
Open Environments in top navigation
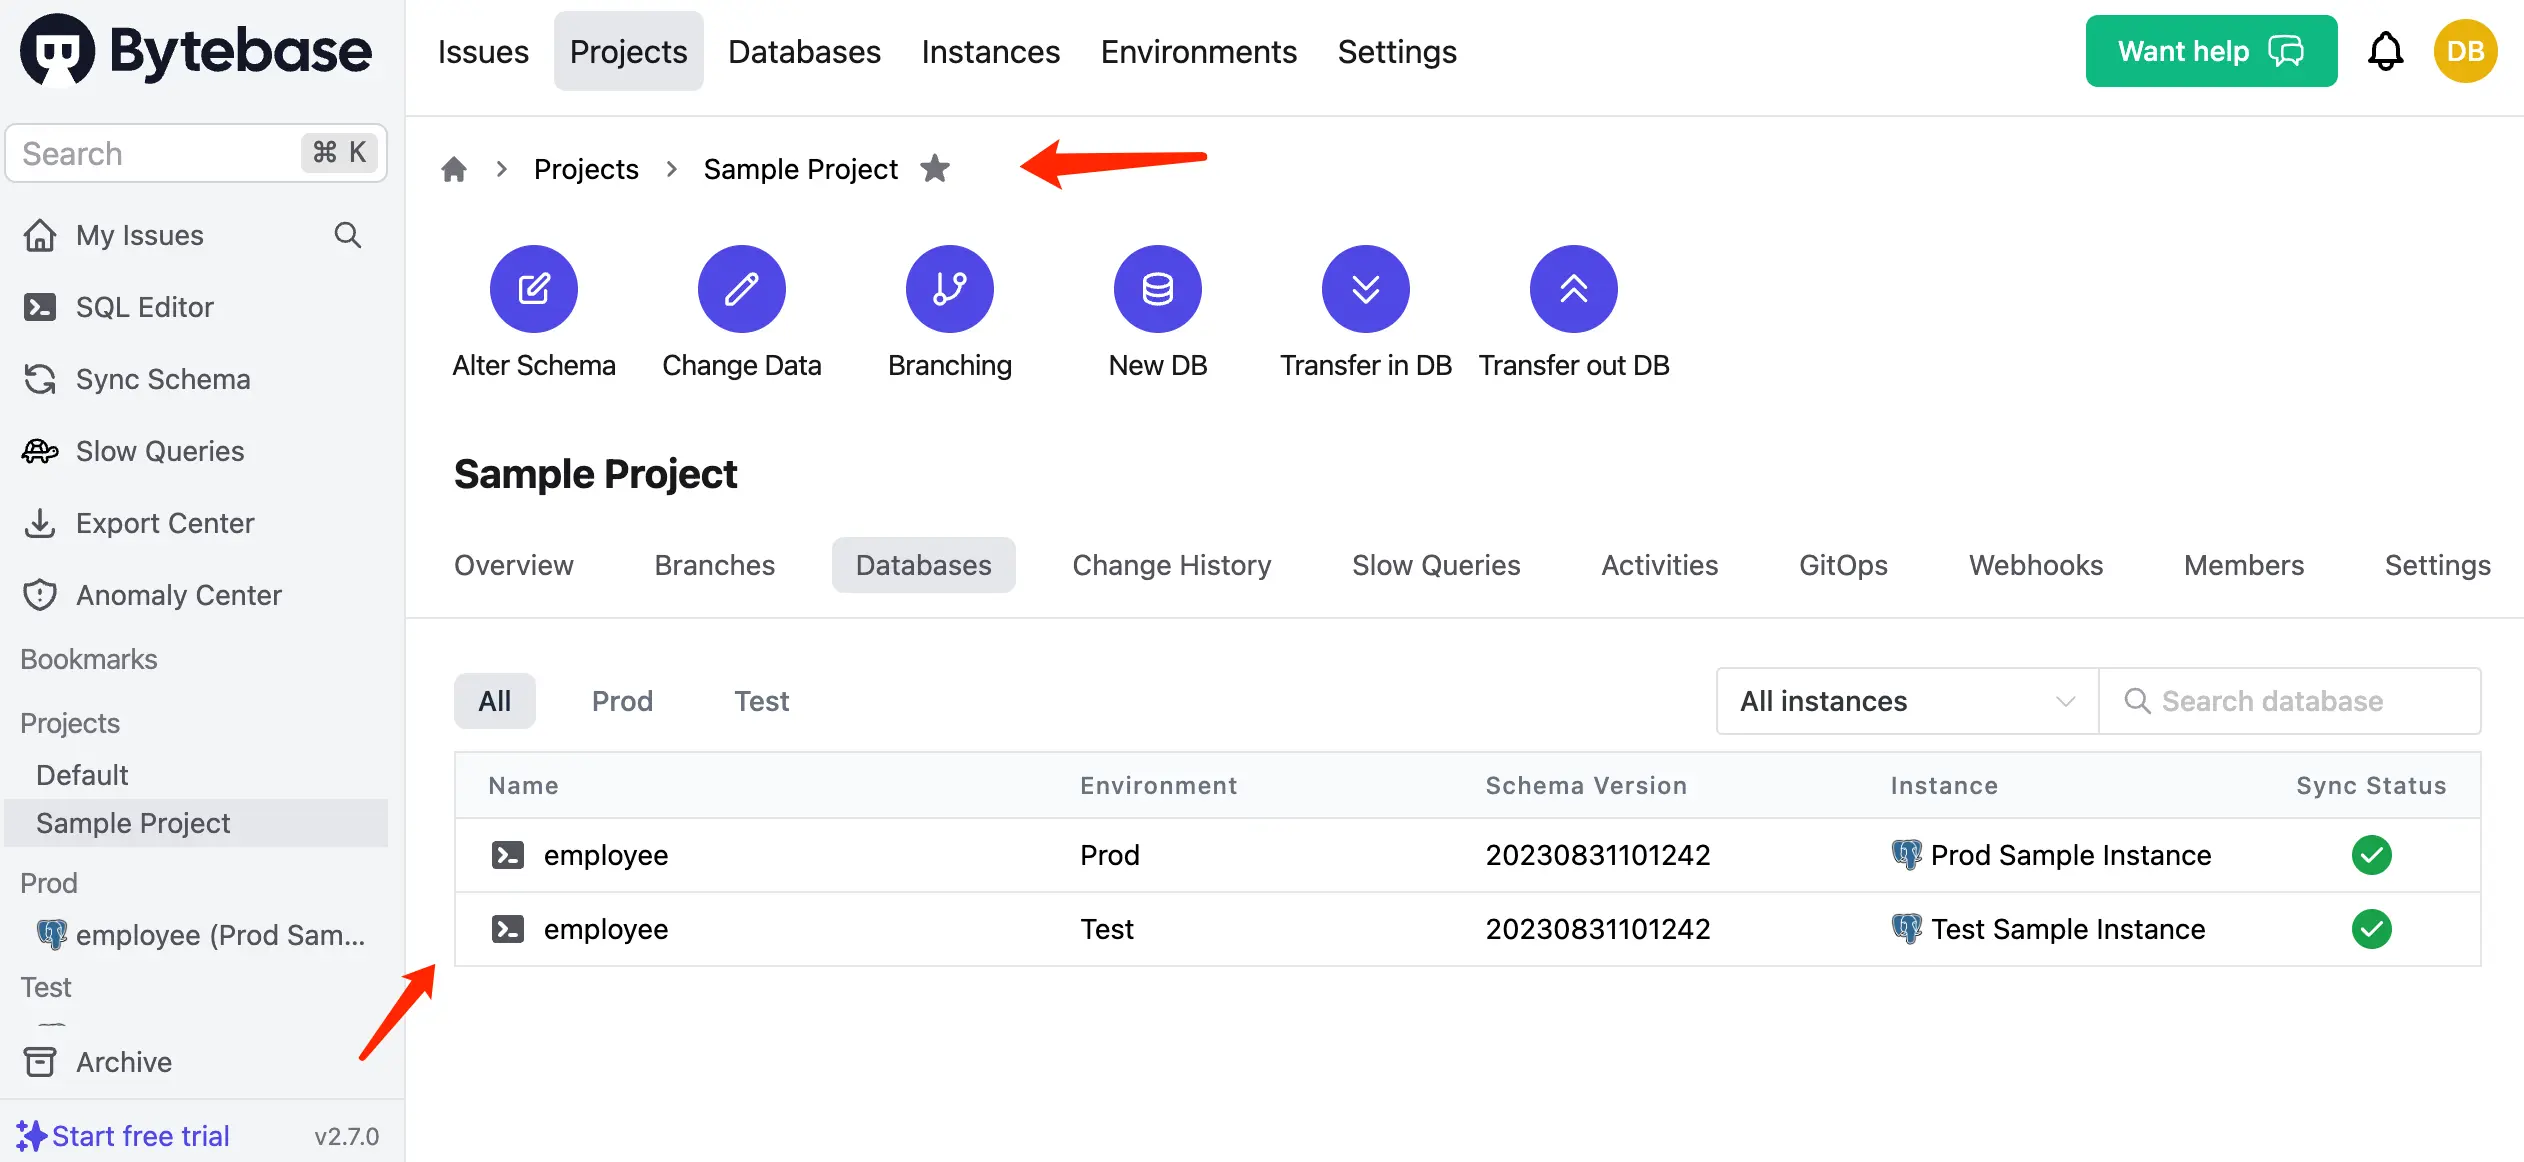click(1199, 51)
